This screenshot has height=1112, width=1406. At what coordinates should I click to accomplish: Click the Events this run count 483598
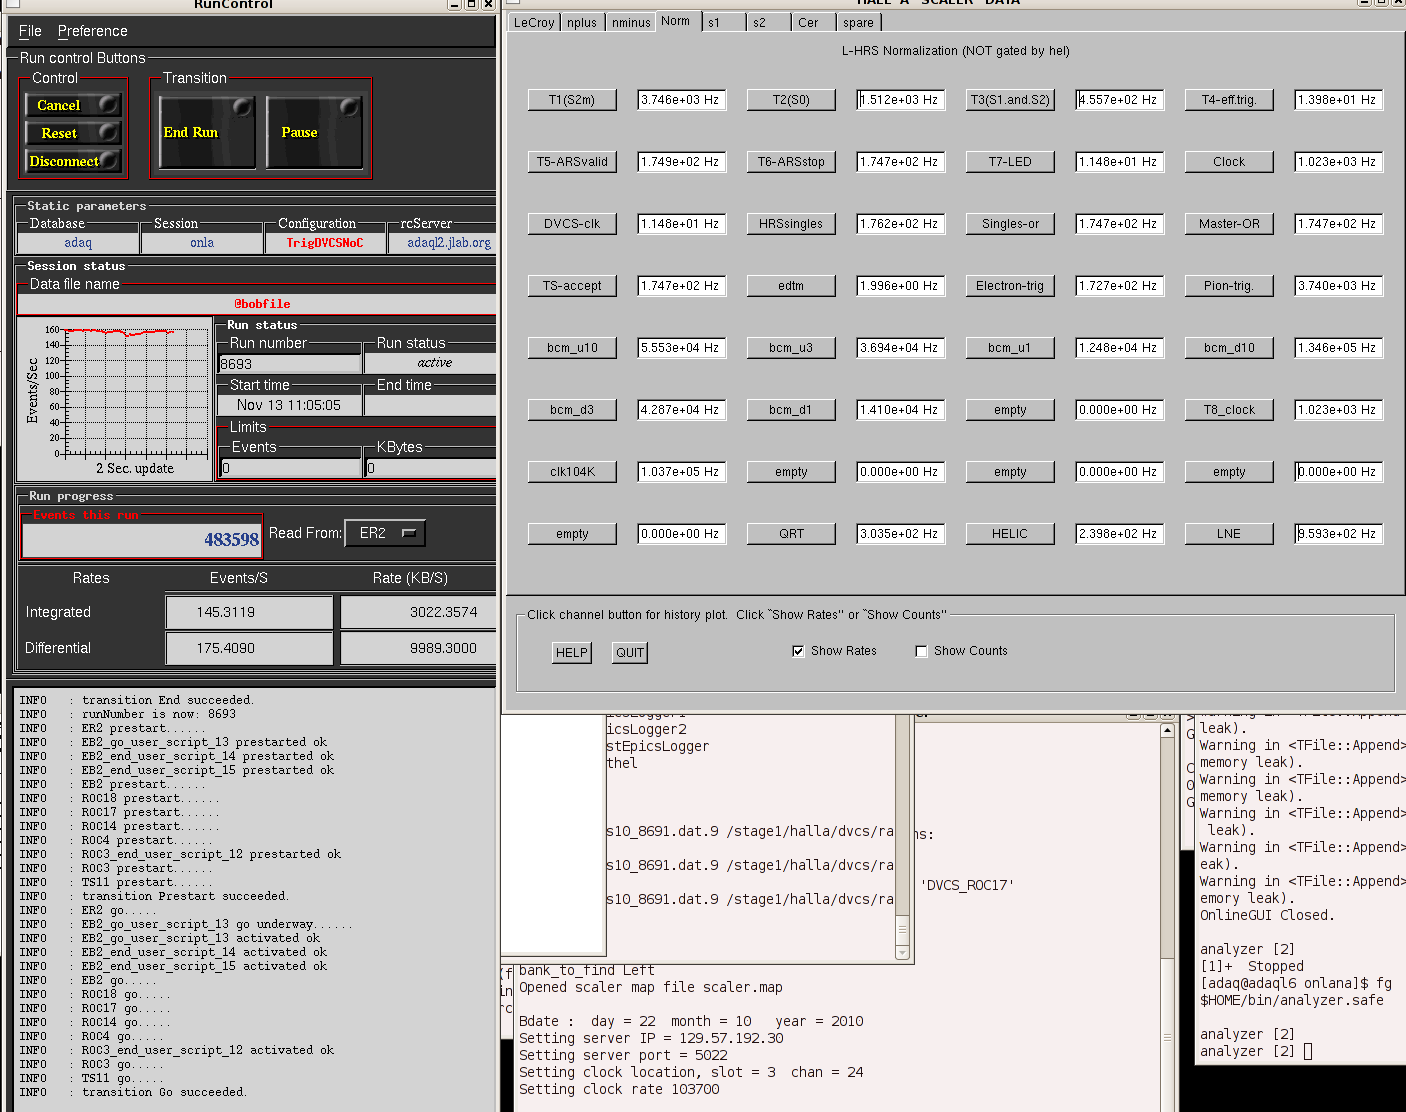tap(141, 539)
